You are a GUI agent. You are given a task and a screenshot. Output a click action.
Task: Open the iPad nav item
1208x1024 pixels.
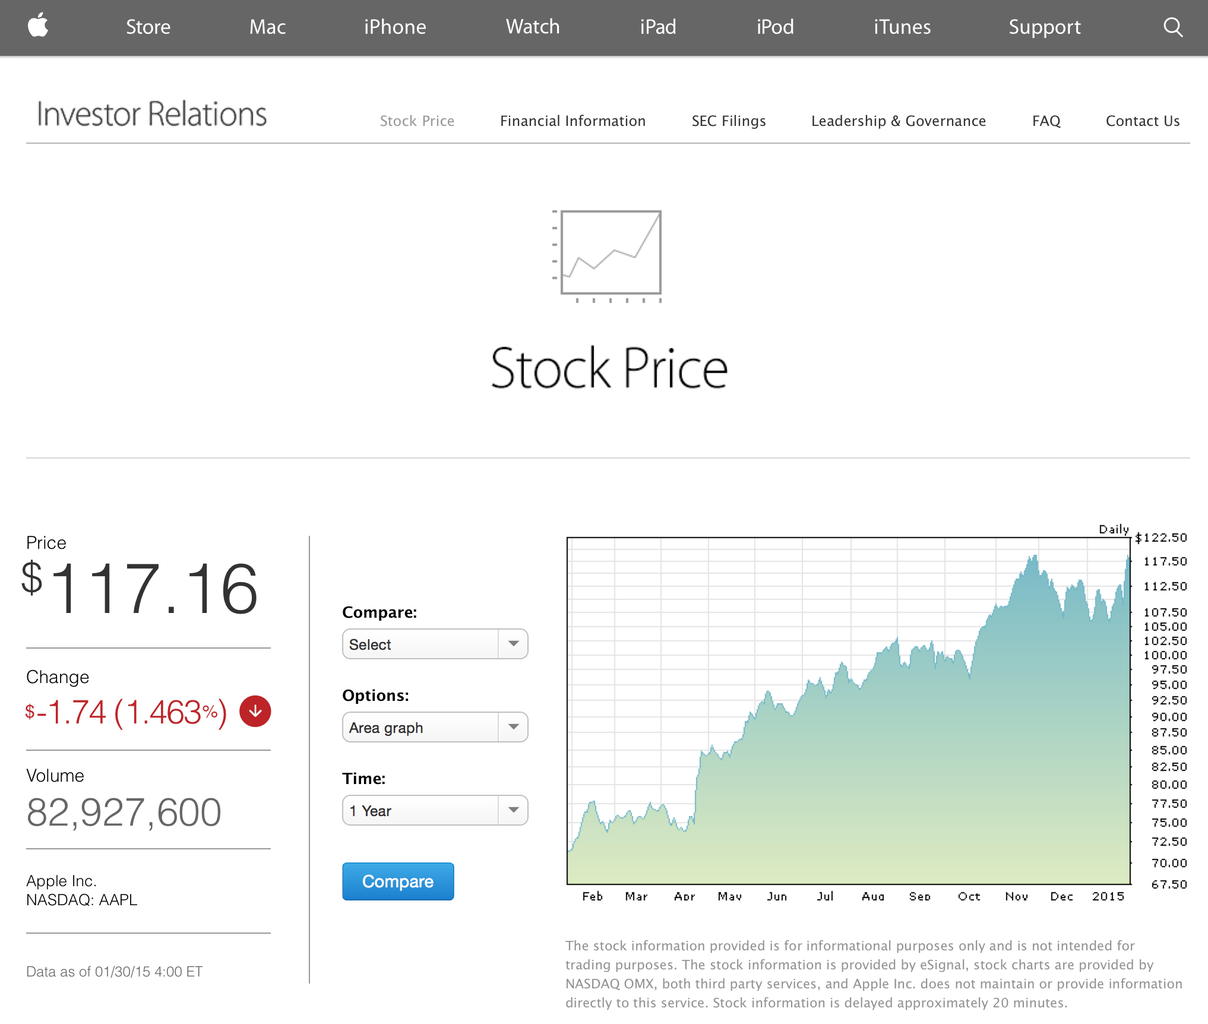[x=658, y=27]
